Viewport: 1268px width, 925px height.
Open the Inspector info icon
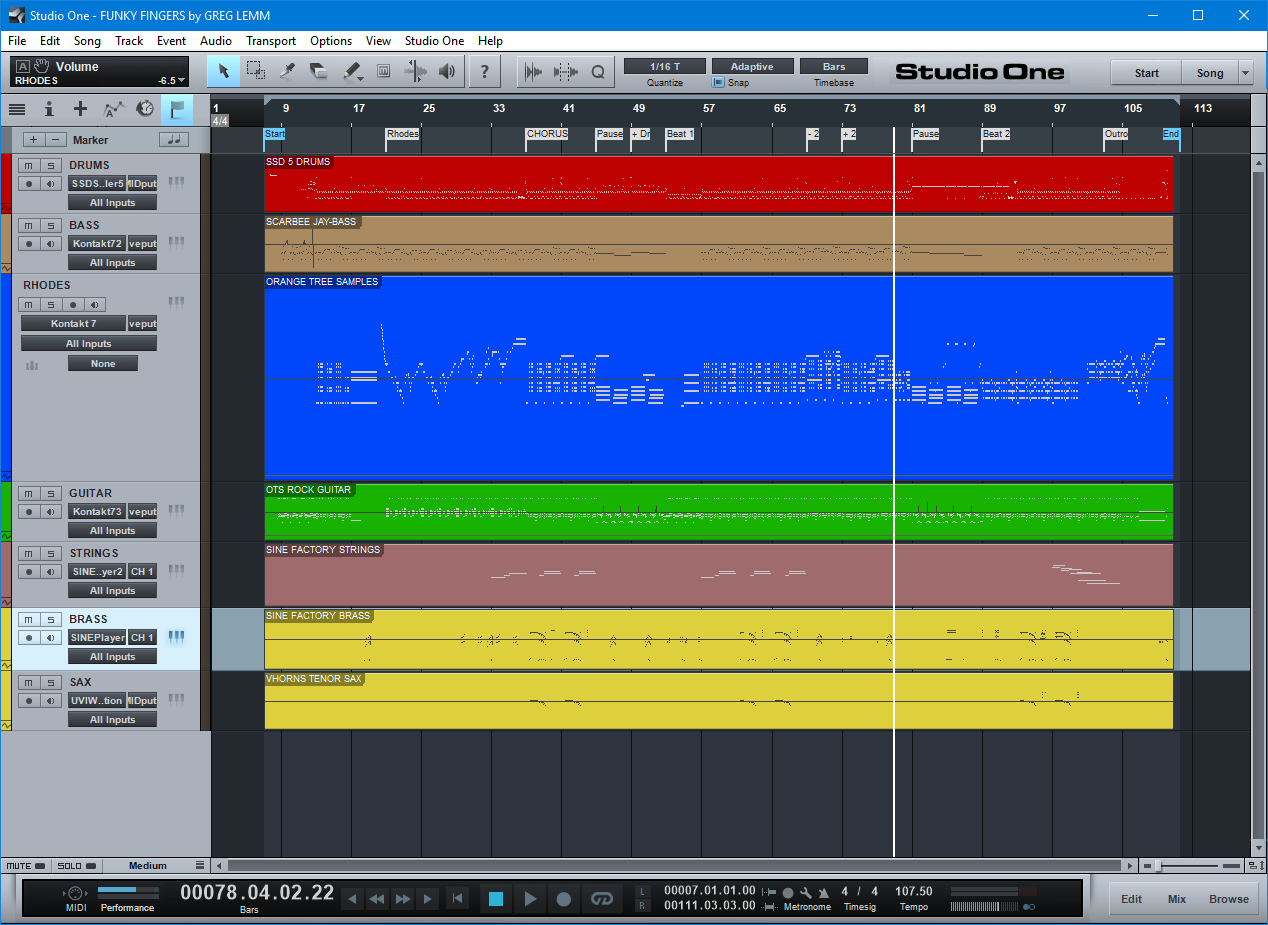49,109
